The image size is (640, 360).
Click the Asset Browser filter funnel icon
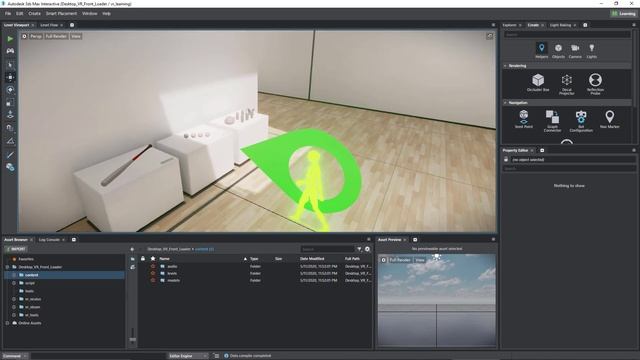coord(359,249)
